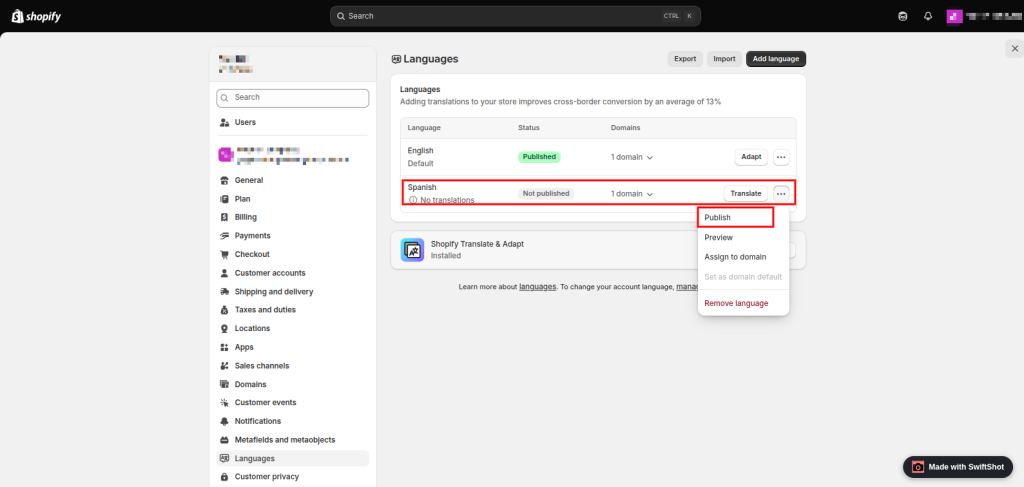
Task: Open Shopify Translate & Adapt app icon
Action: point(412,249)
